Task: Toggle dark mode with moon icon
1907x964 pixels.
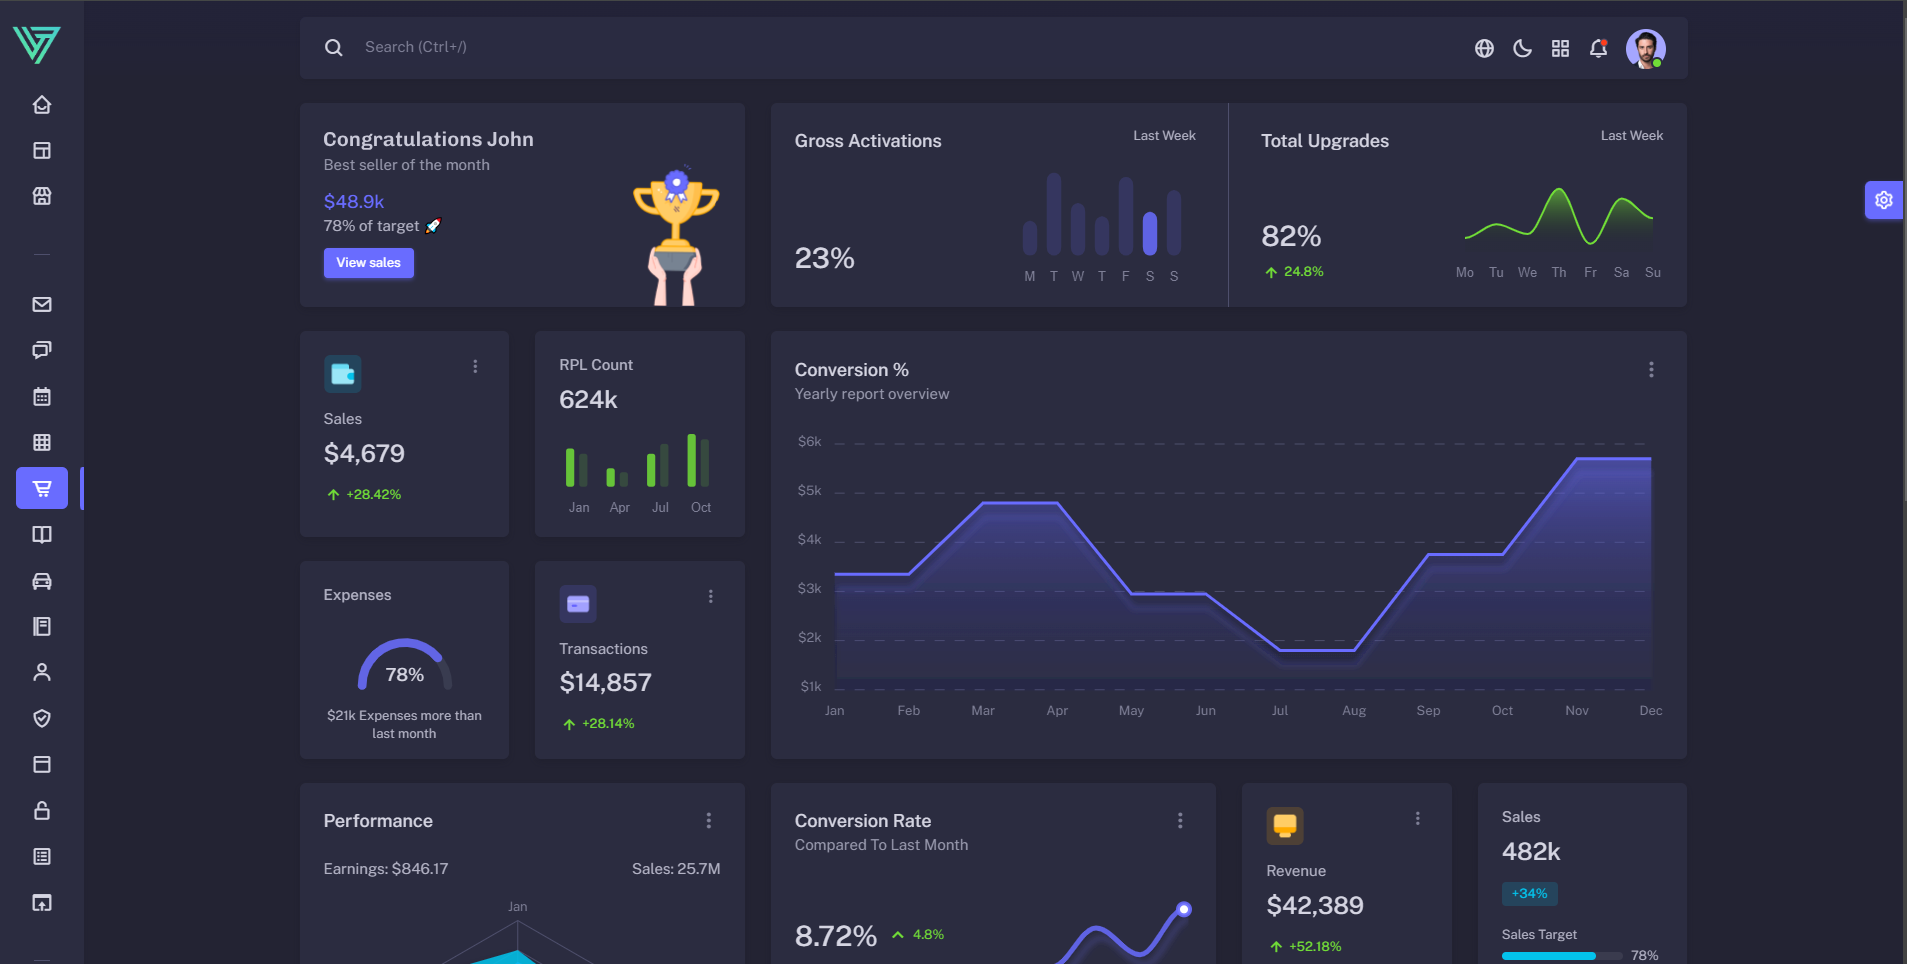Action: pyautogui.click(x=1522, y=48)
